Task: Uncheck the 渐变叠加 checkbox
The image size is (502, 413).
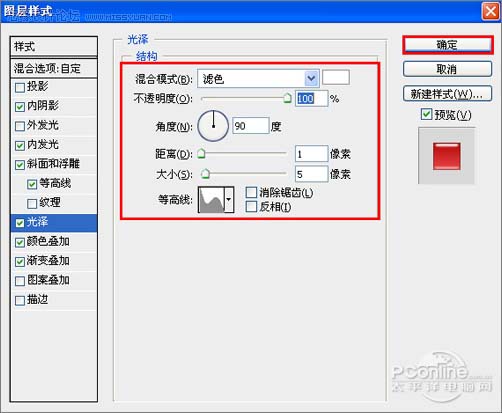Action: 20,261
